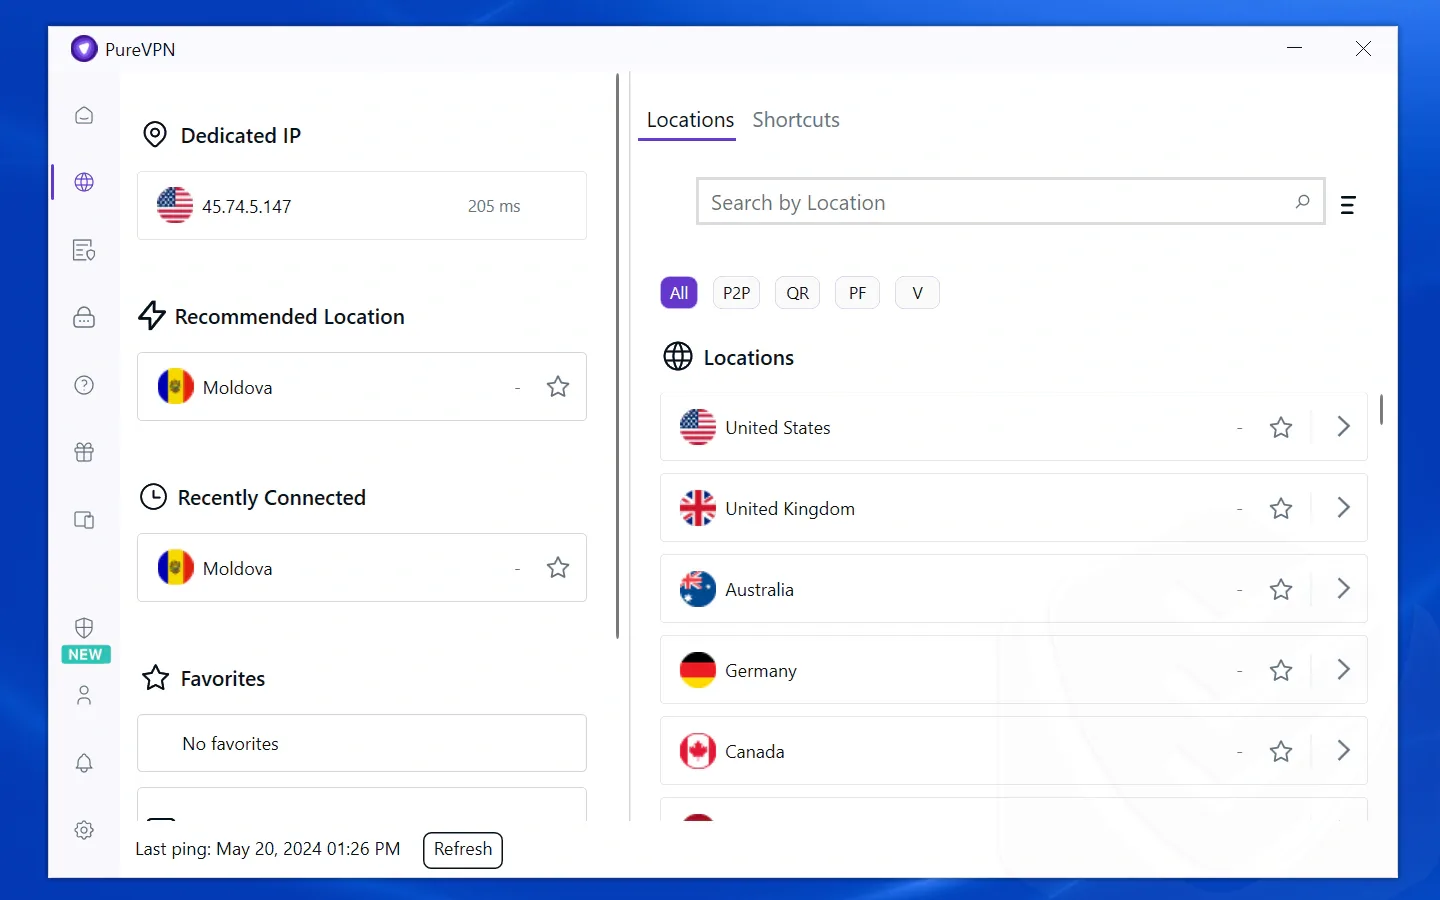Connect to Germany location
Screen dimensions: 1440x900
click(x=1013, y=670)
